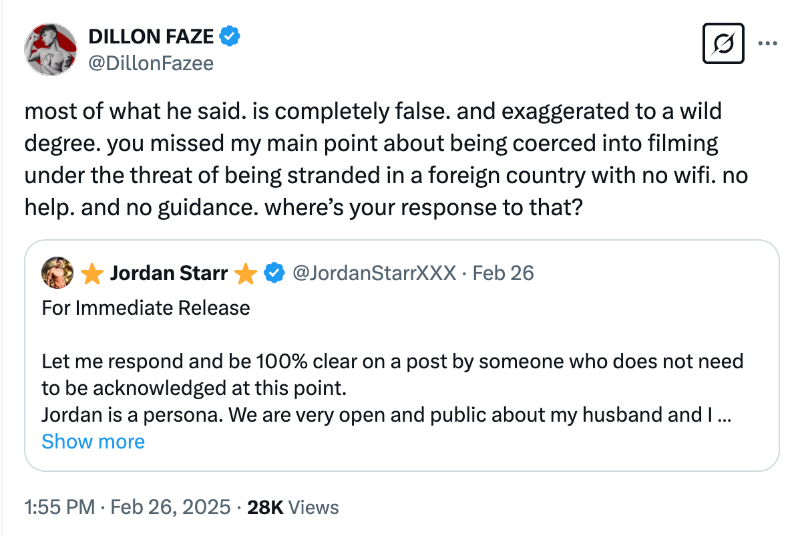Open the 28K Views count

pyautogui.click(x=293, y=507)
